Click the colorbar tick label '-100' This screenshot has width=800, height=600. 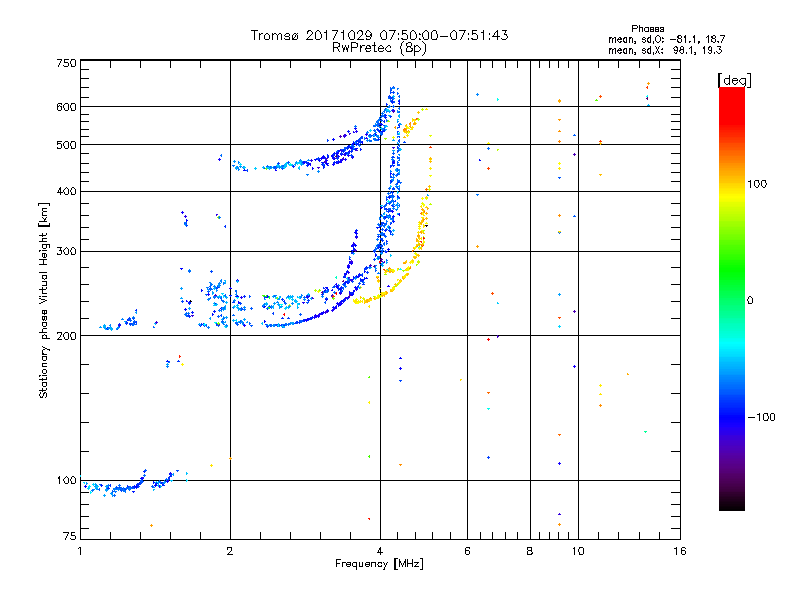point(761,417)
